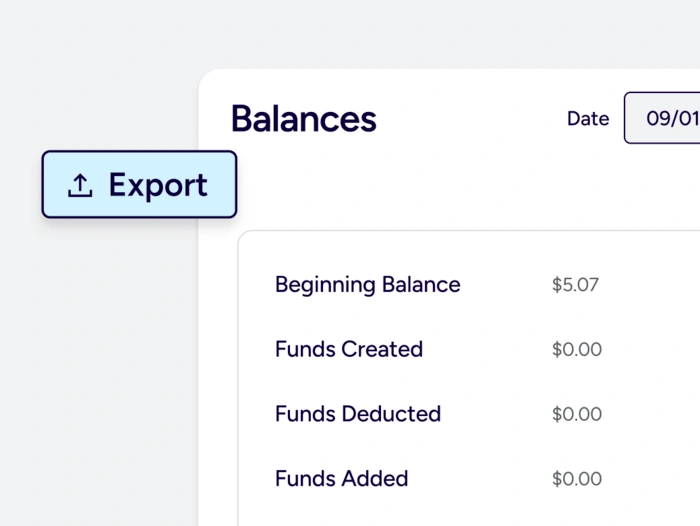This screenshot has width=700, height=526.
Task: Click blank space right of the $5.07 amount
Action: pyautogui.click(x=650, y=285)
